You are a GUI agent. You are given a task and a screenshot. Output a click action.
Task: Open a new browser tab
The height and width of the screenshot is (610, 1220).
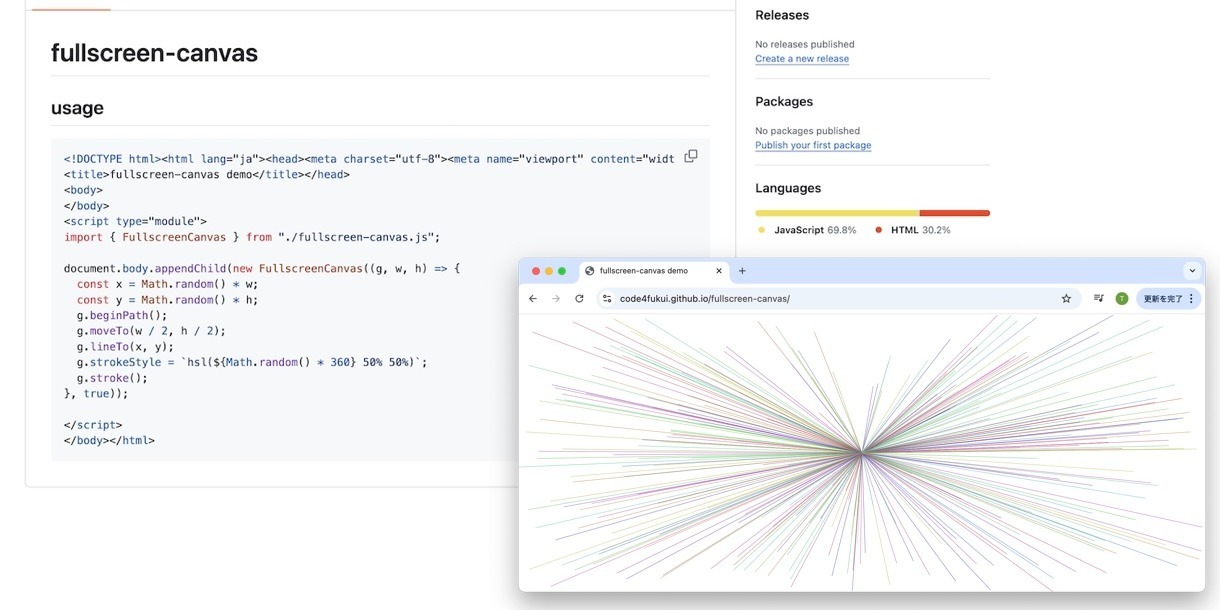(x=742, y=271)
